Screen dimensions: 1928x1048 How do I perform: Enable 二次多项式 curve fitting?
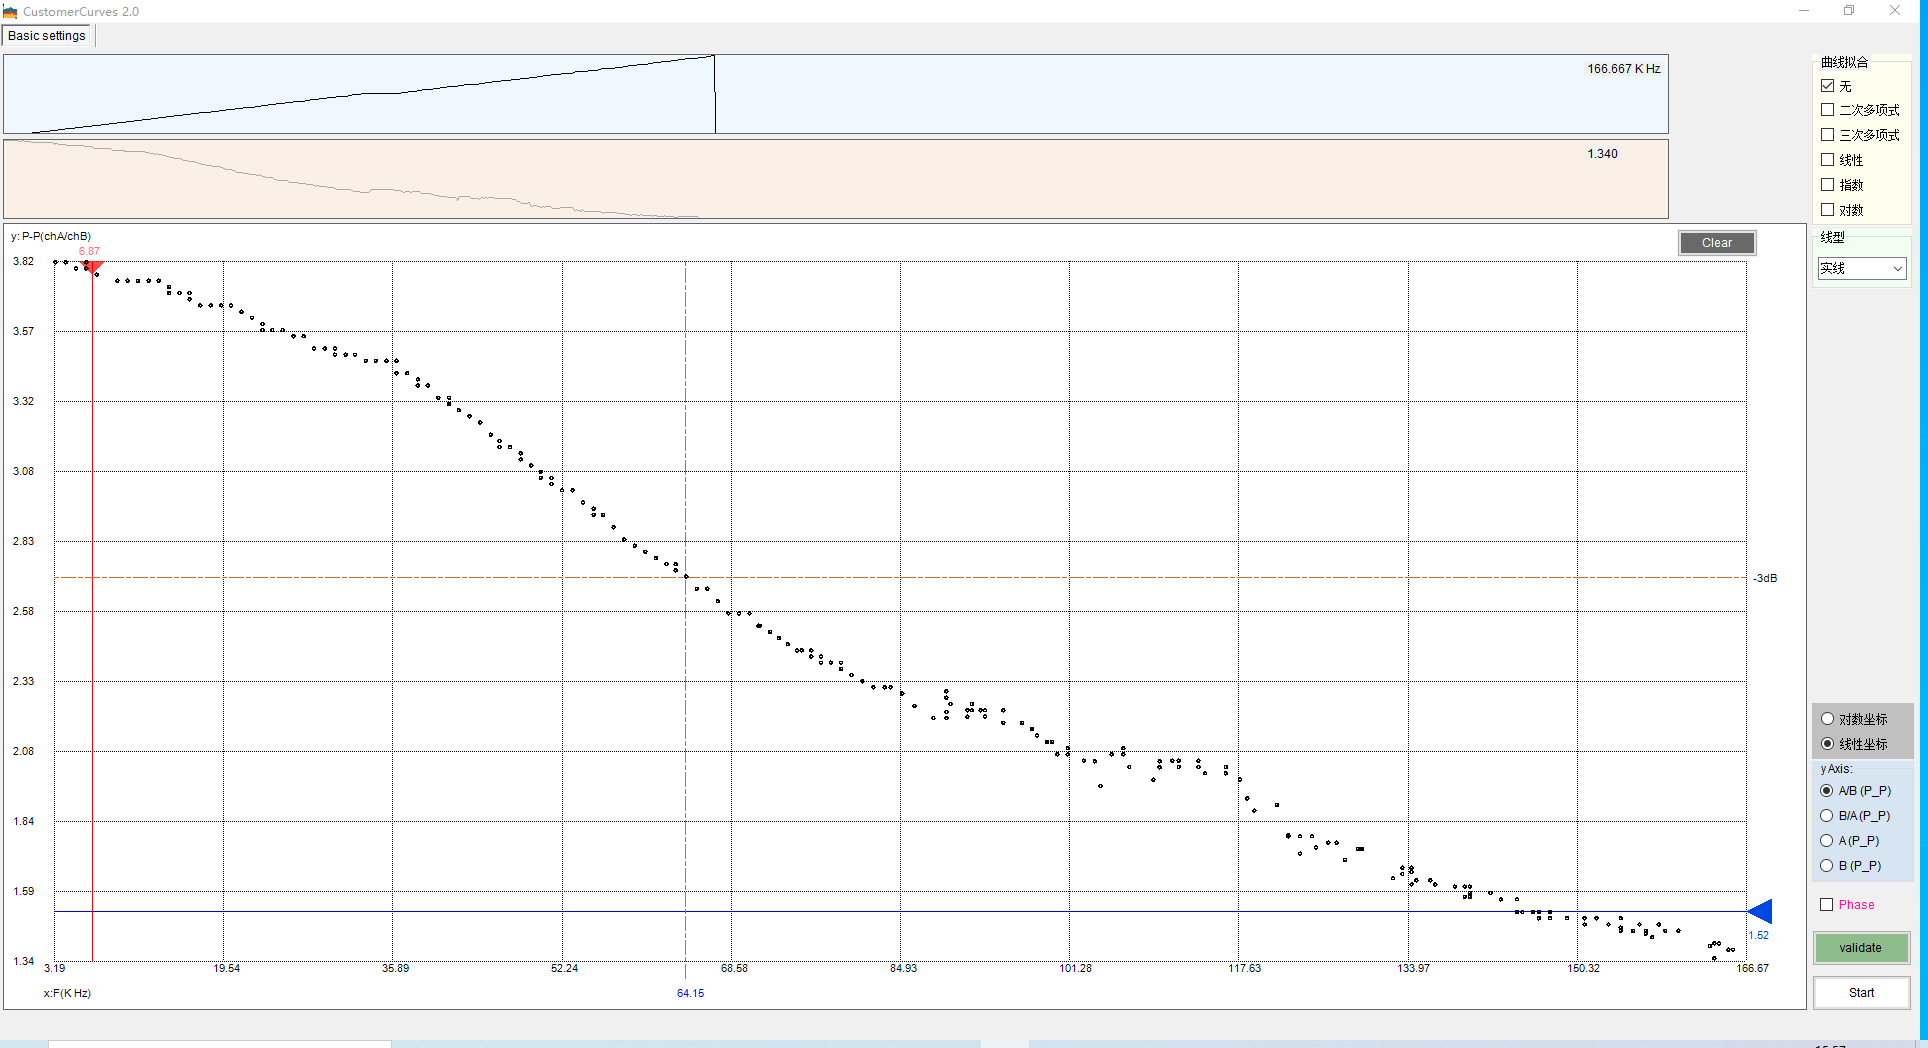point(1828,110)
